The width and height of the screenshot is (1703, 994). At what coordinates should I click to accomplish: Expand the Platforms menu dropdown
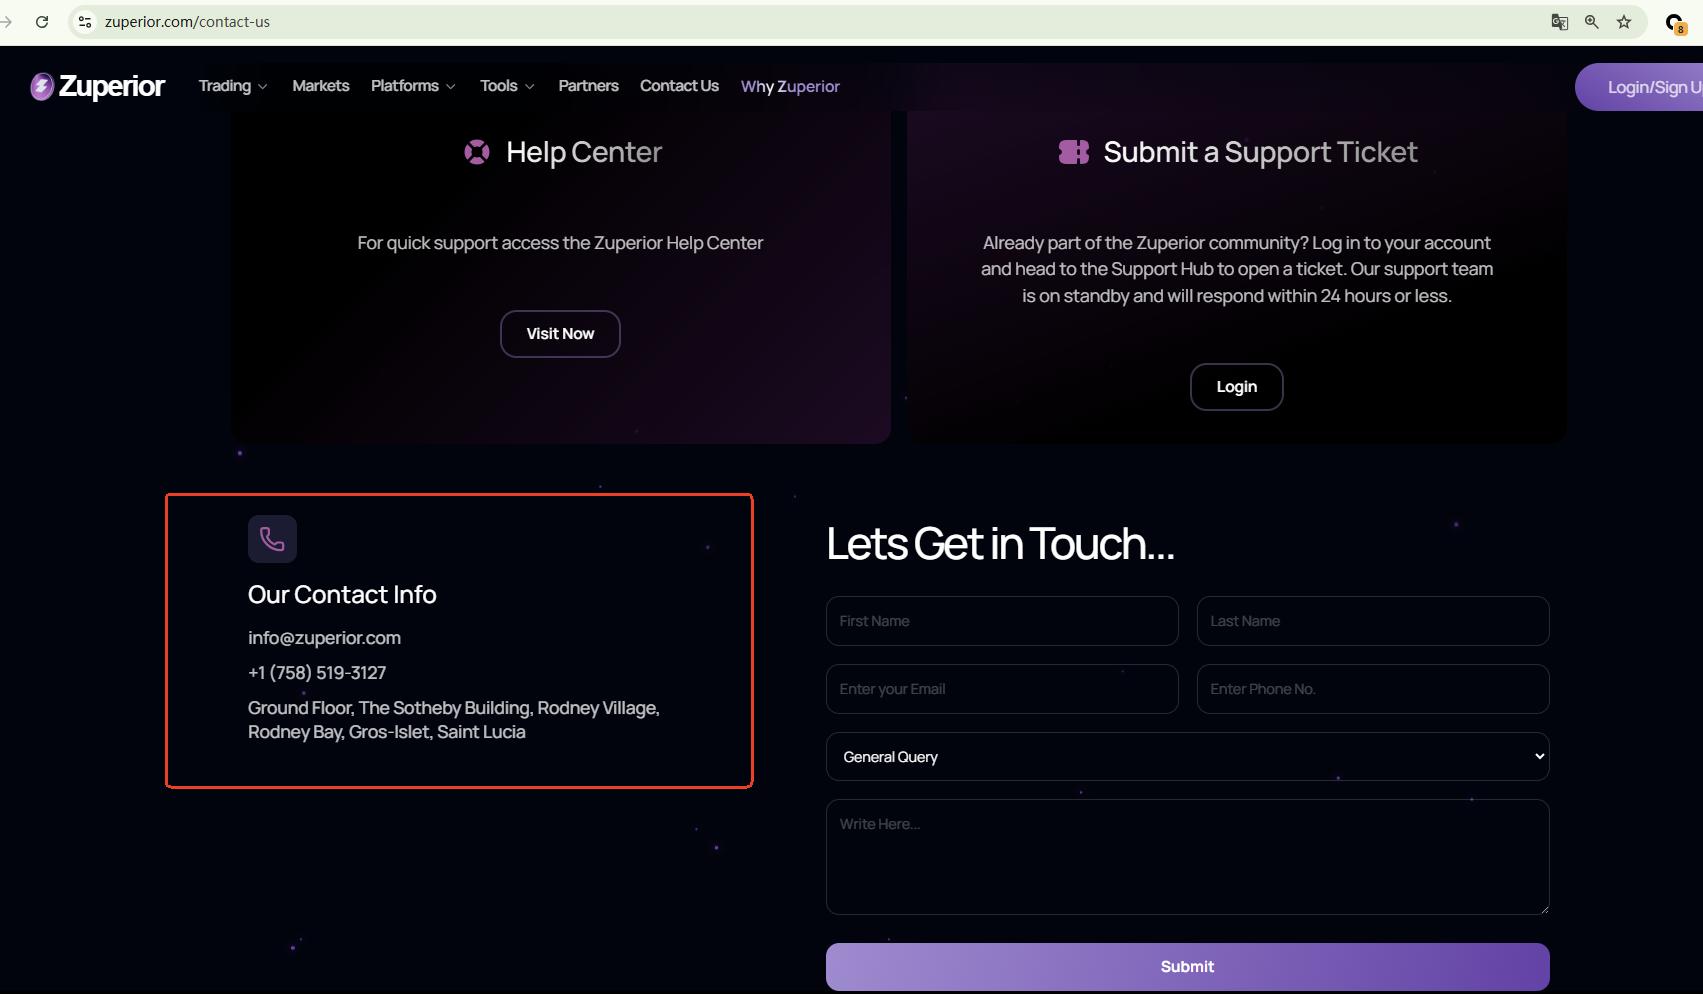pyautogui.click(x=413, y=86)
